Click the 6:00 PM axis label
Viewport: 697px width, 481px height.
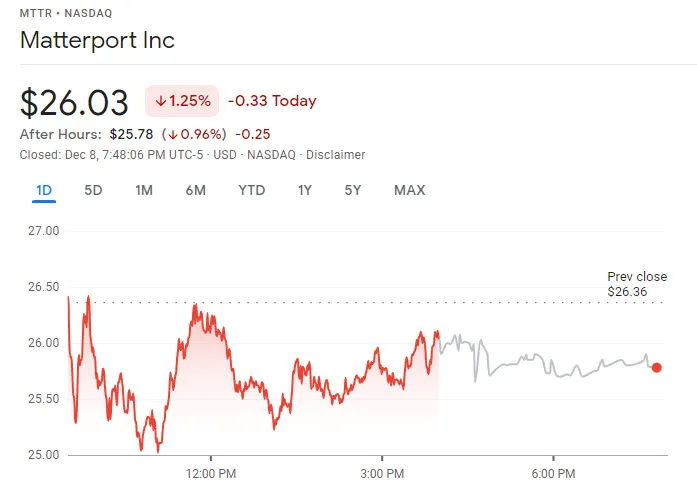551,472
